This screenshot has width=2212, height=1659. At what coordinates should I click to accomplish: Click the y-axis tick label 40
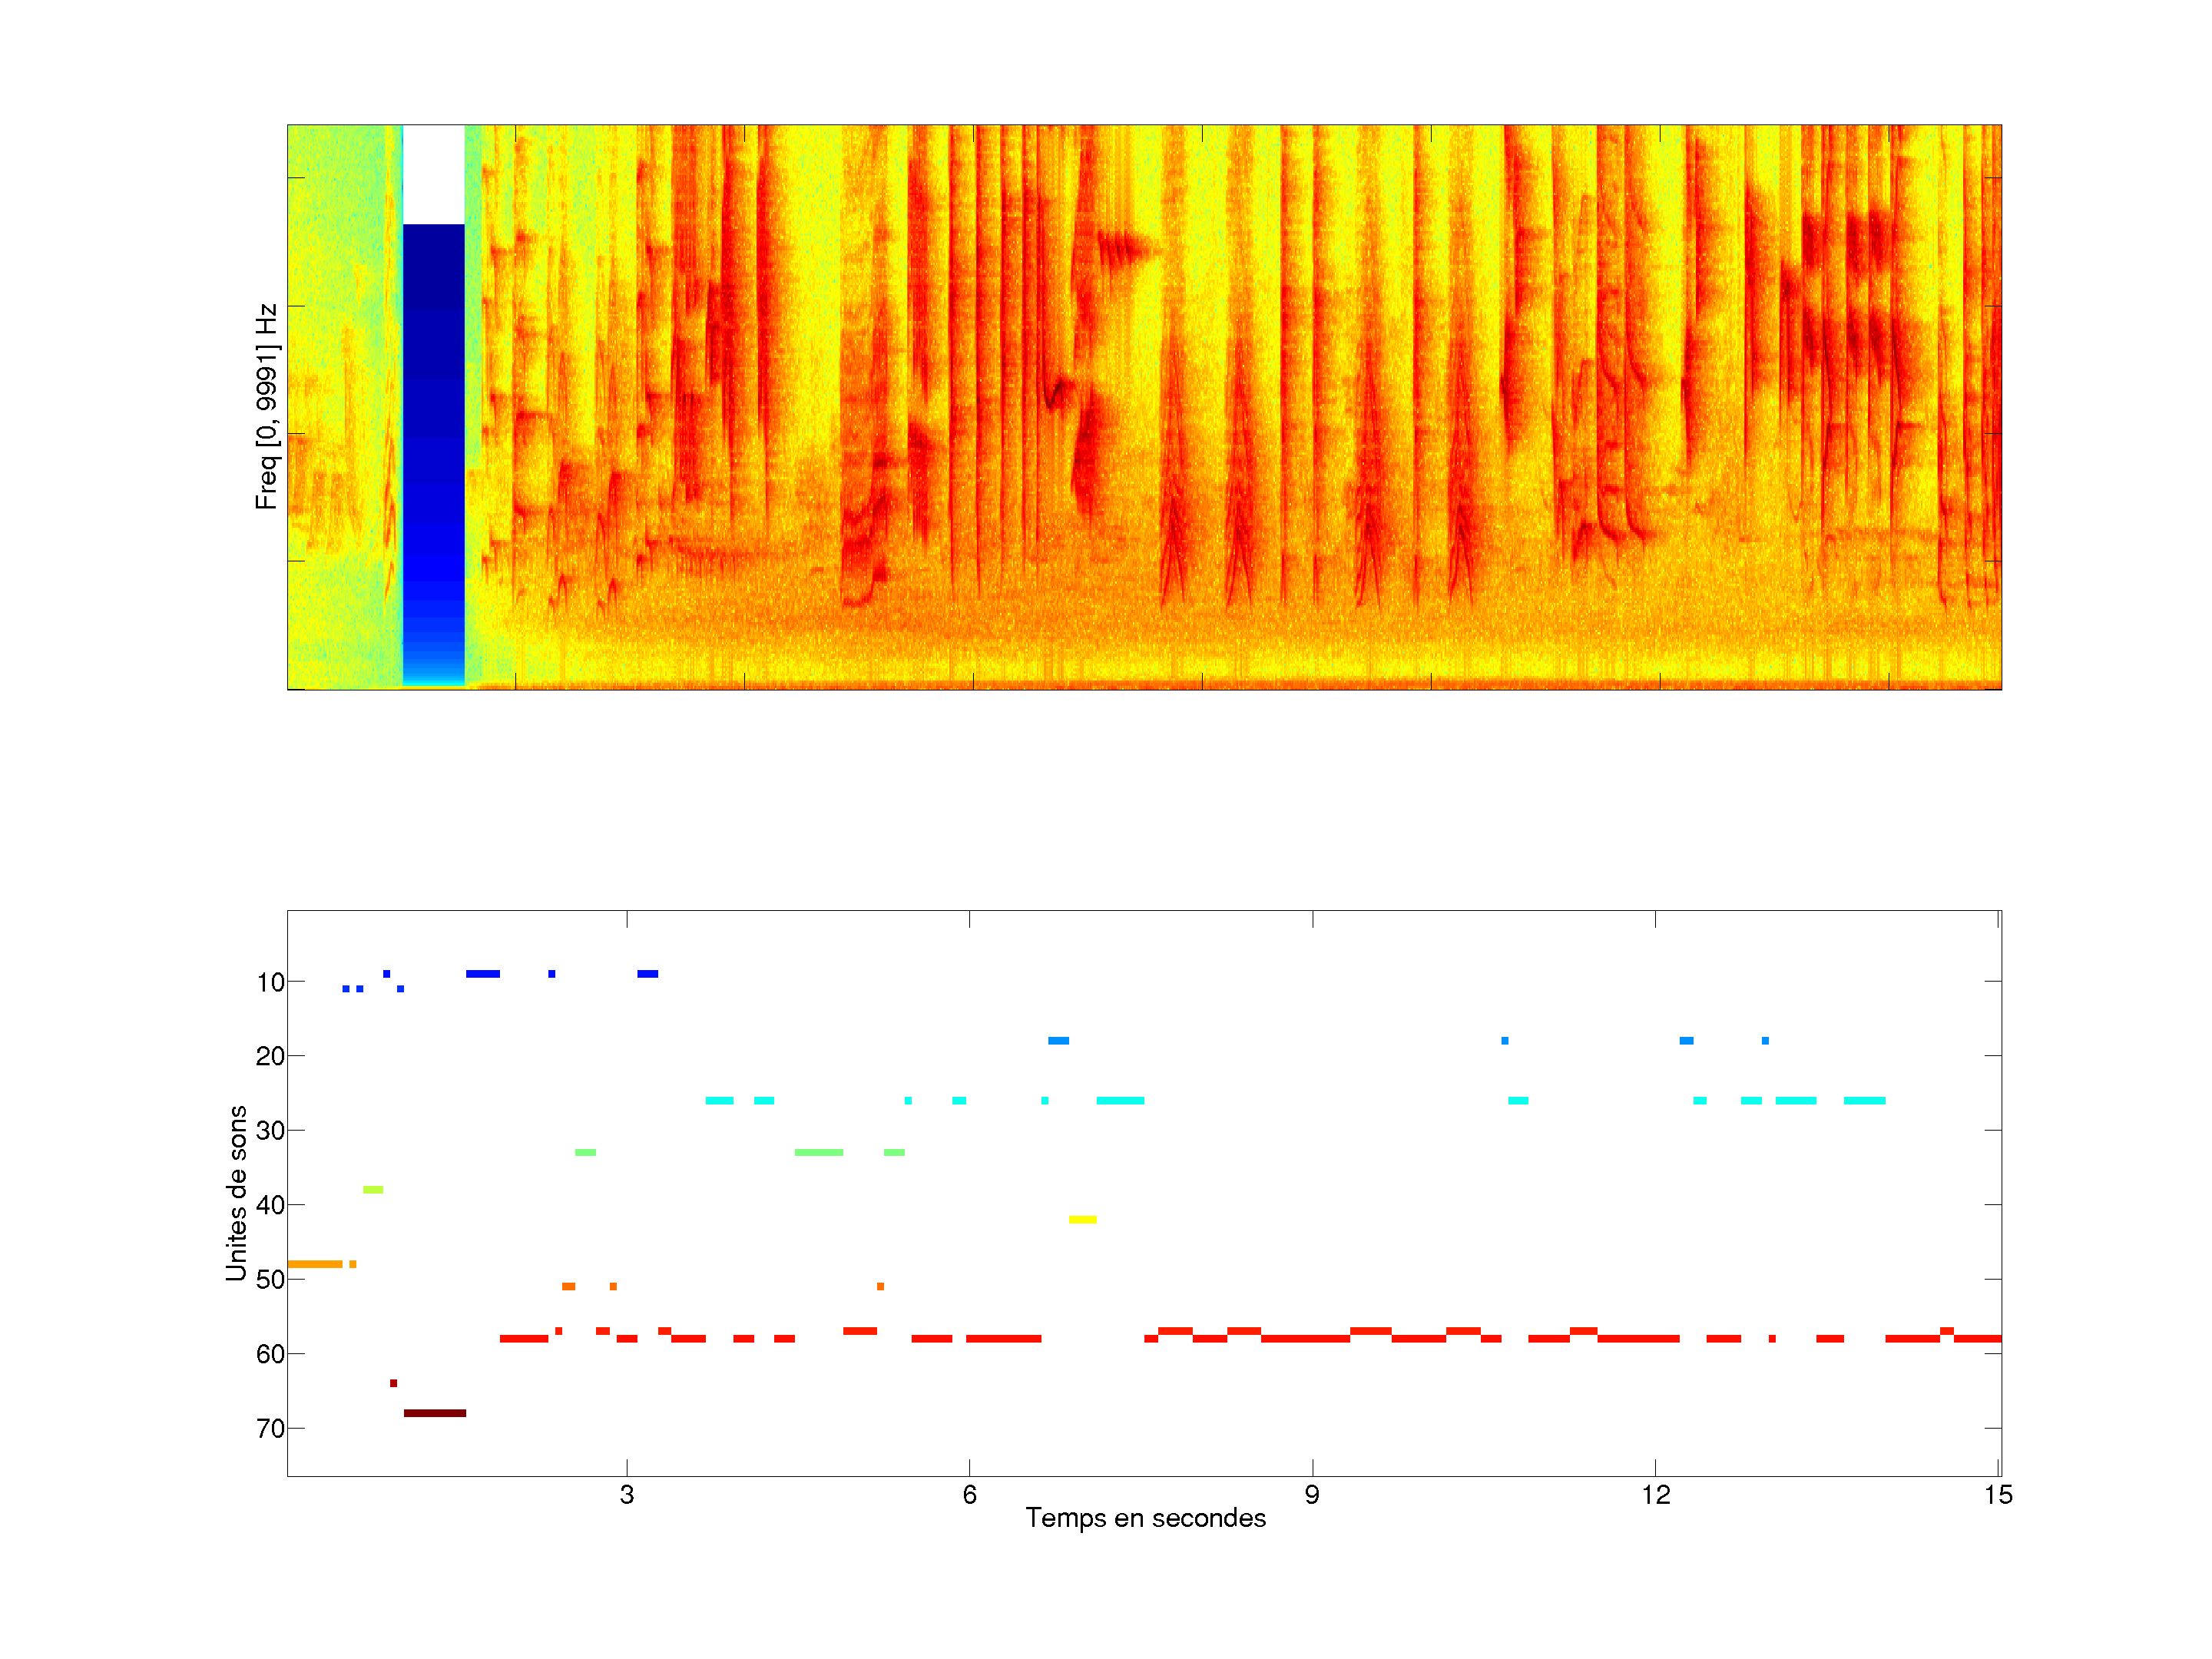(x=270, y=1205)
